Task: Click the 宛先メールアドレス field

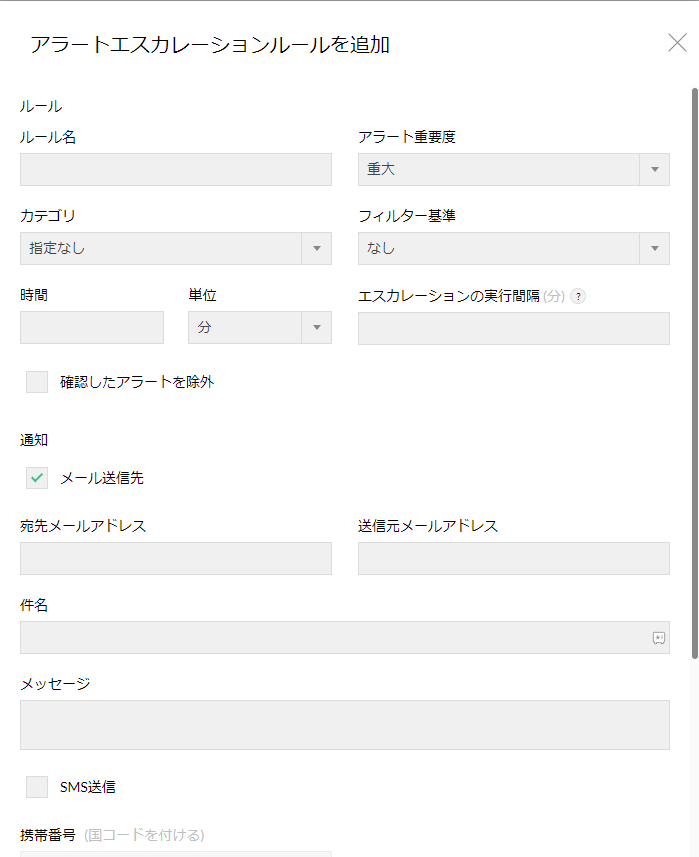Action: [x=175, y=558]
